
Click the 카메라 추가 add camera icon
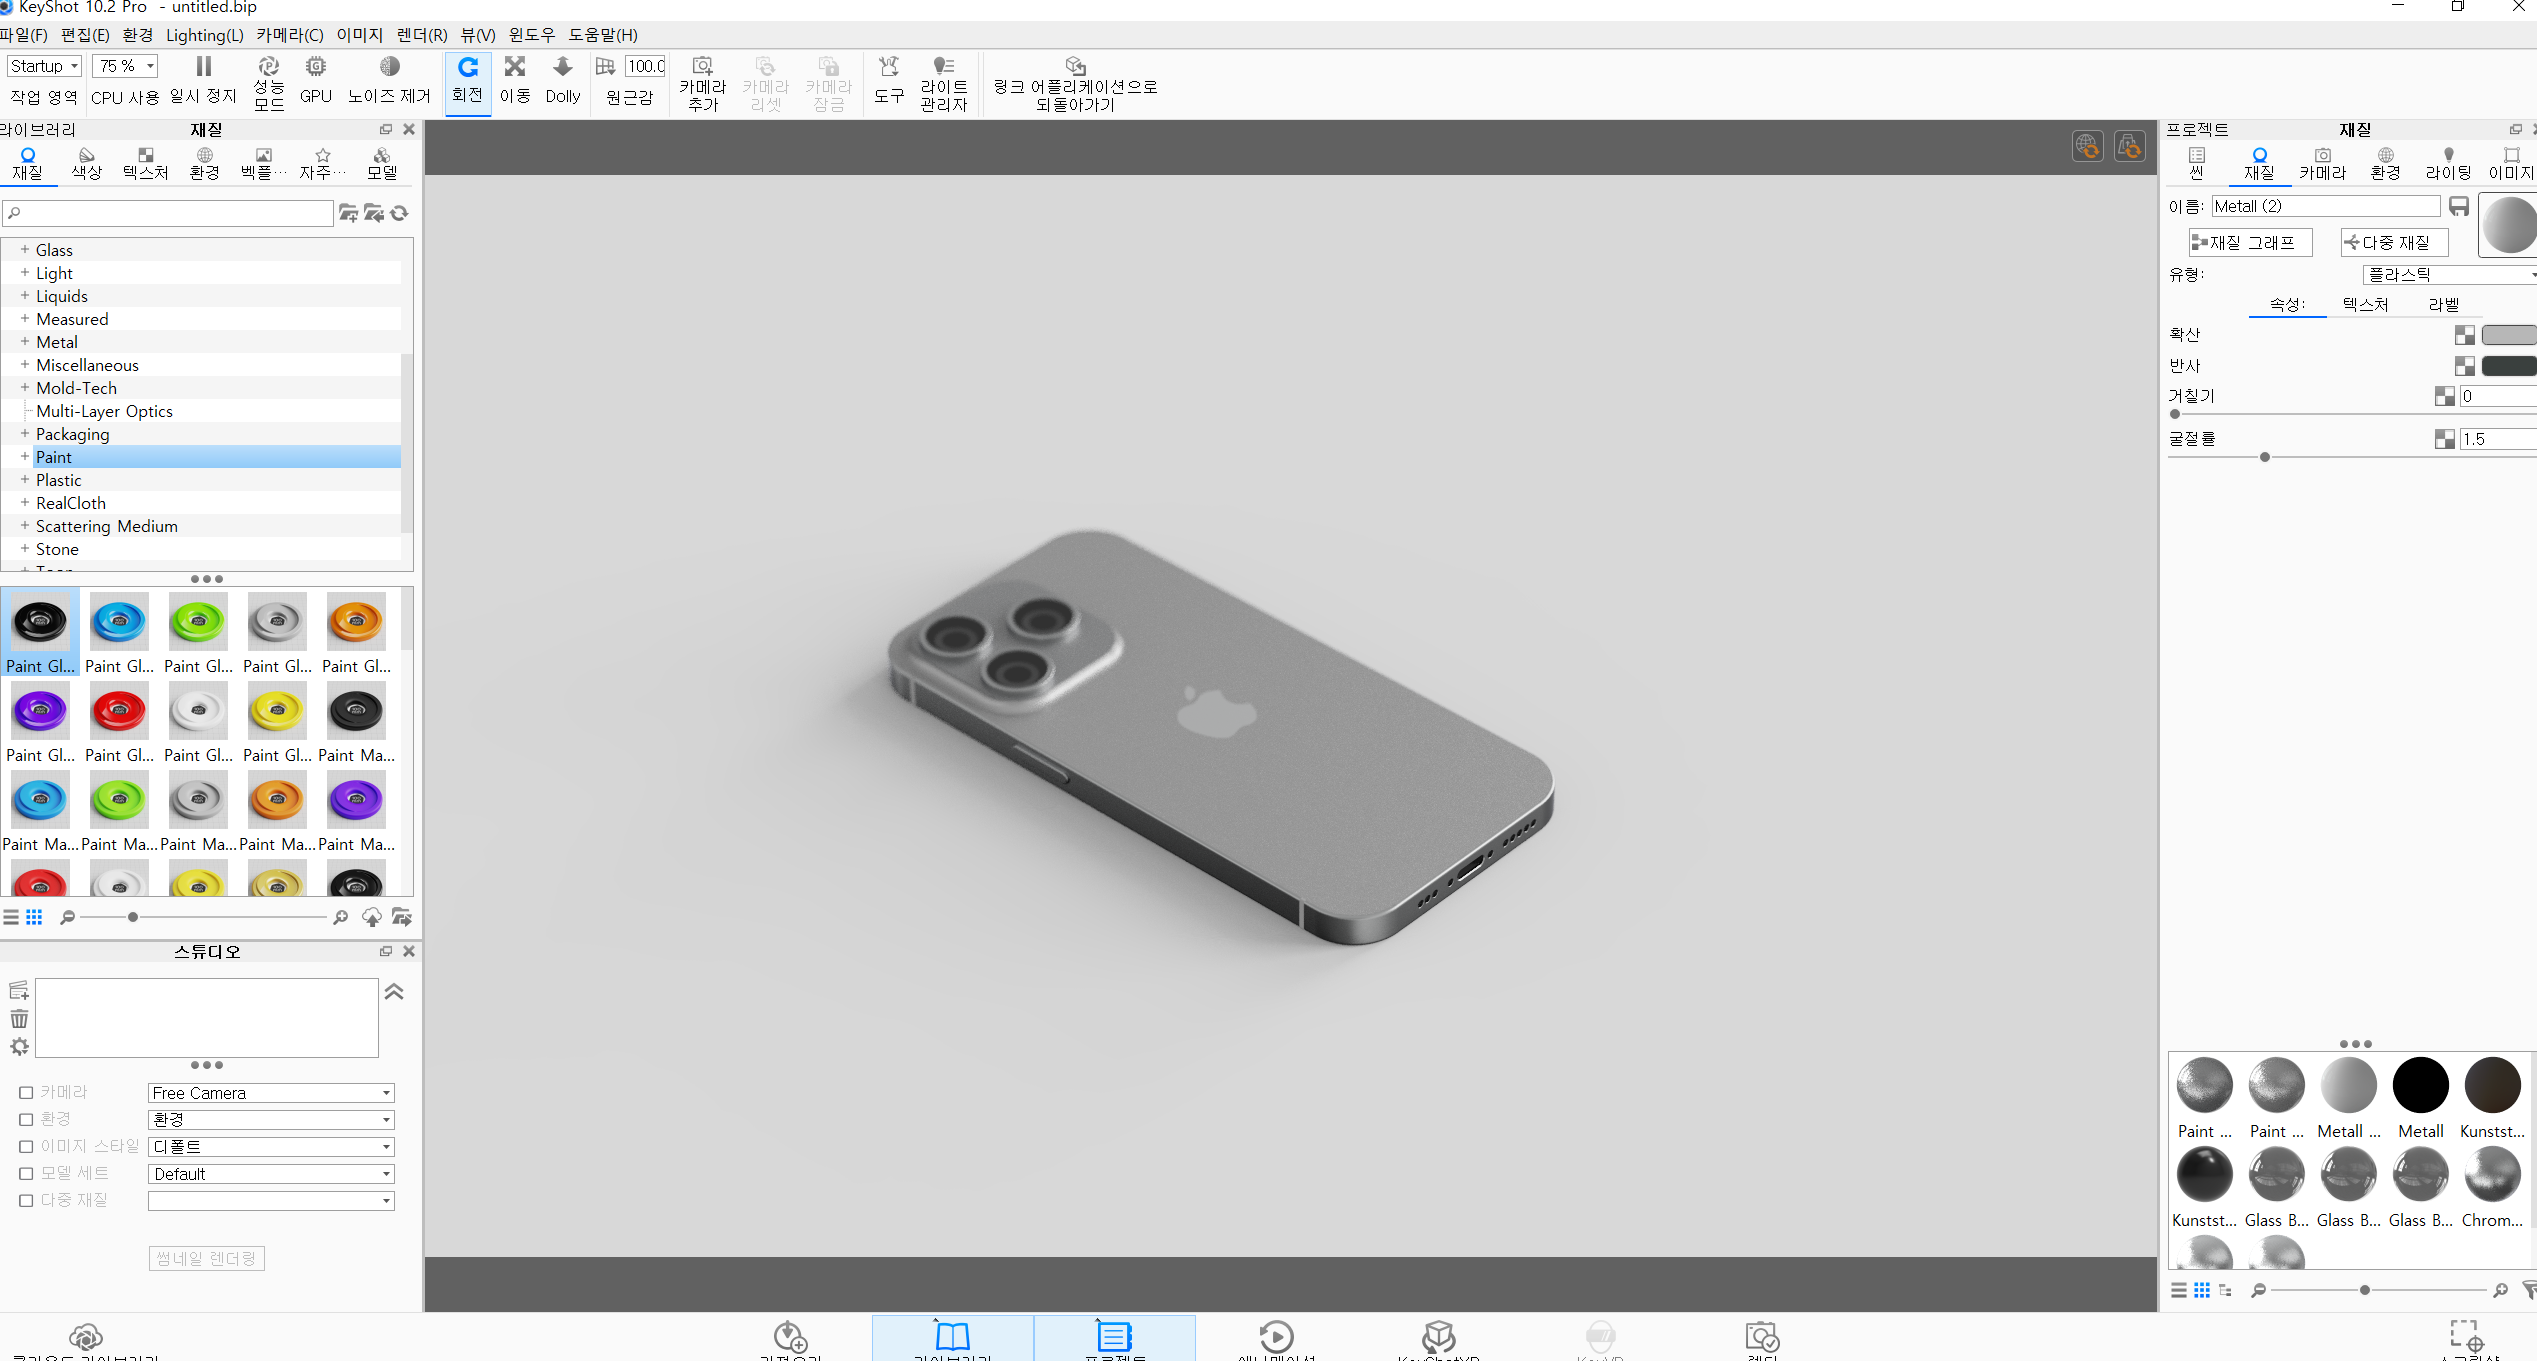[x=703, y=66]
